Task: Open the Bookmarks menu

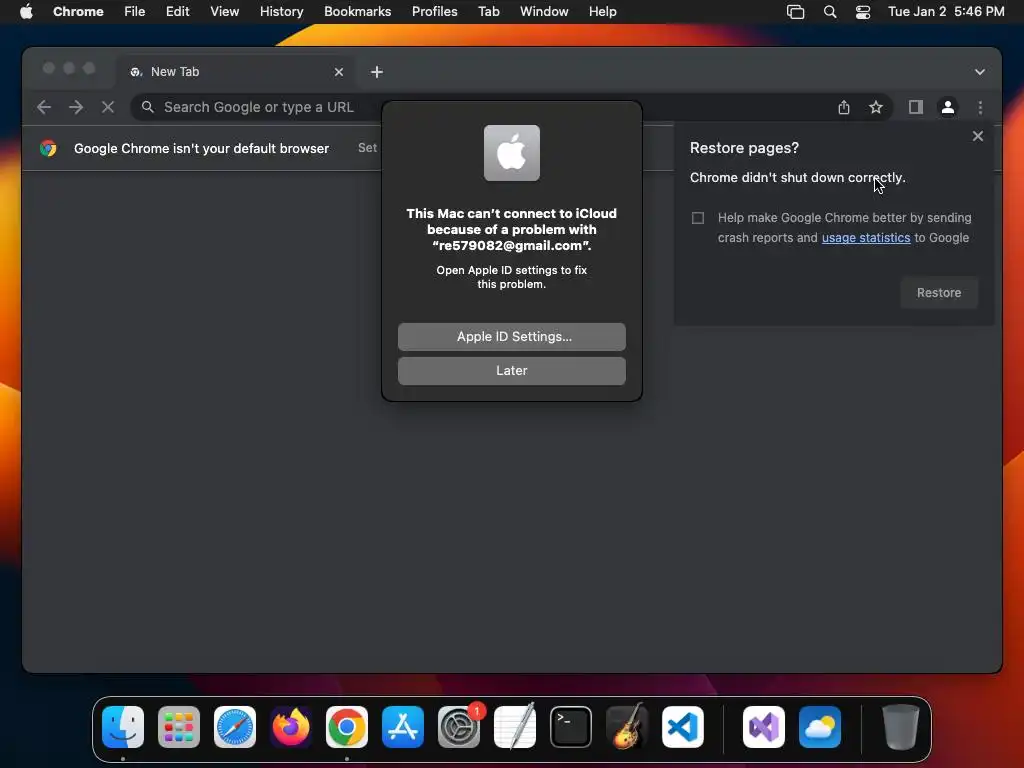Action: point(357,12)
